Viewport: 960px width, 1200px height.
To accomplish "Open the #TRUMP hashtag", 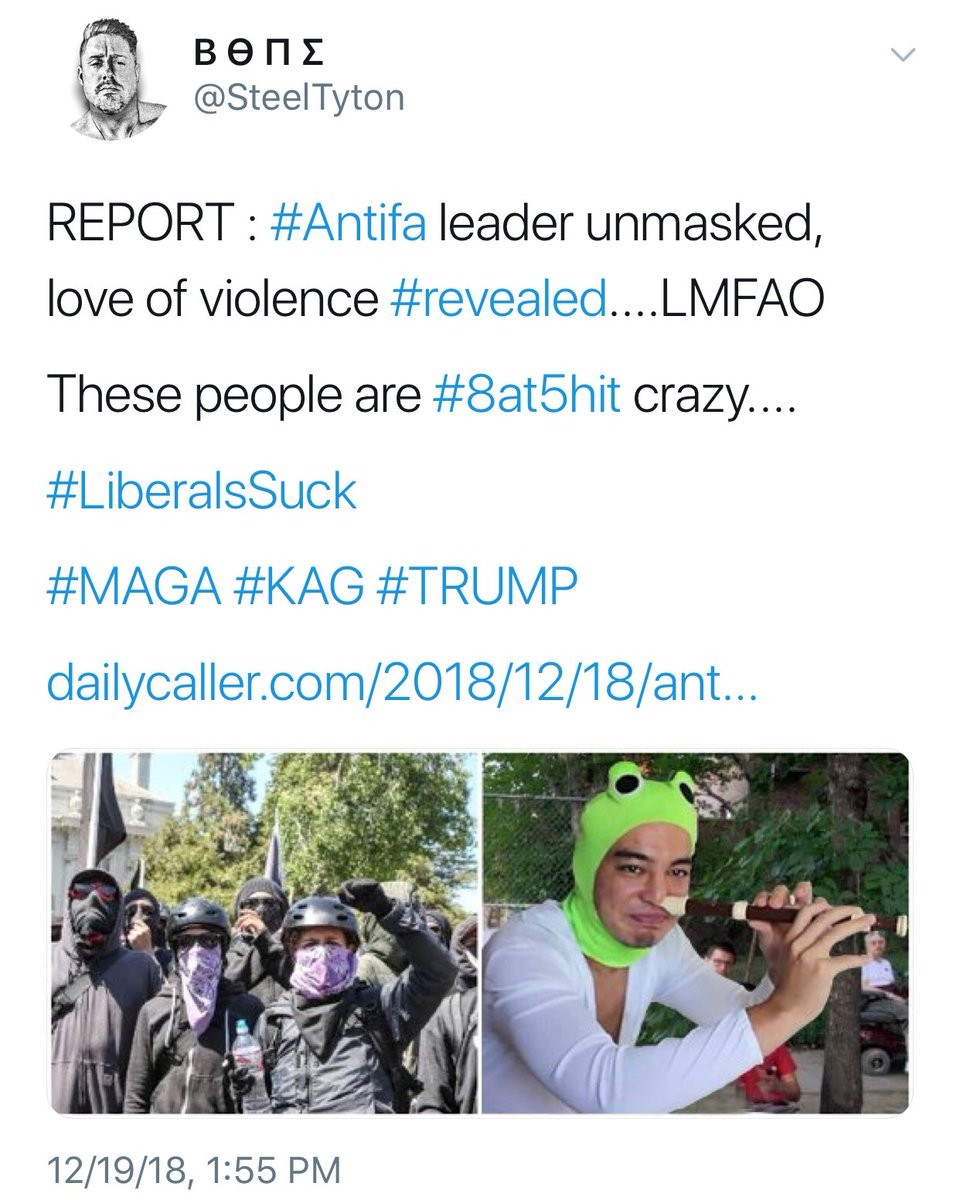I will coord(476,587).
